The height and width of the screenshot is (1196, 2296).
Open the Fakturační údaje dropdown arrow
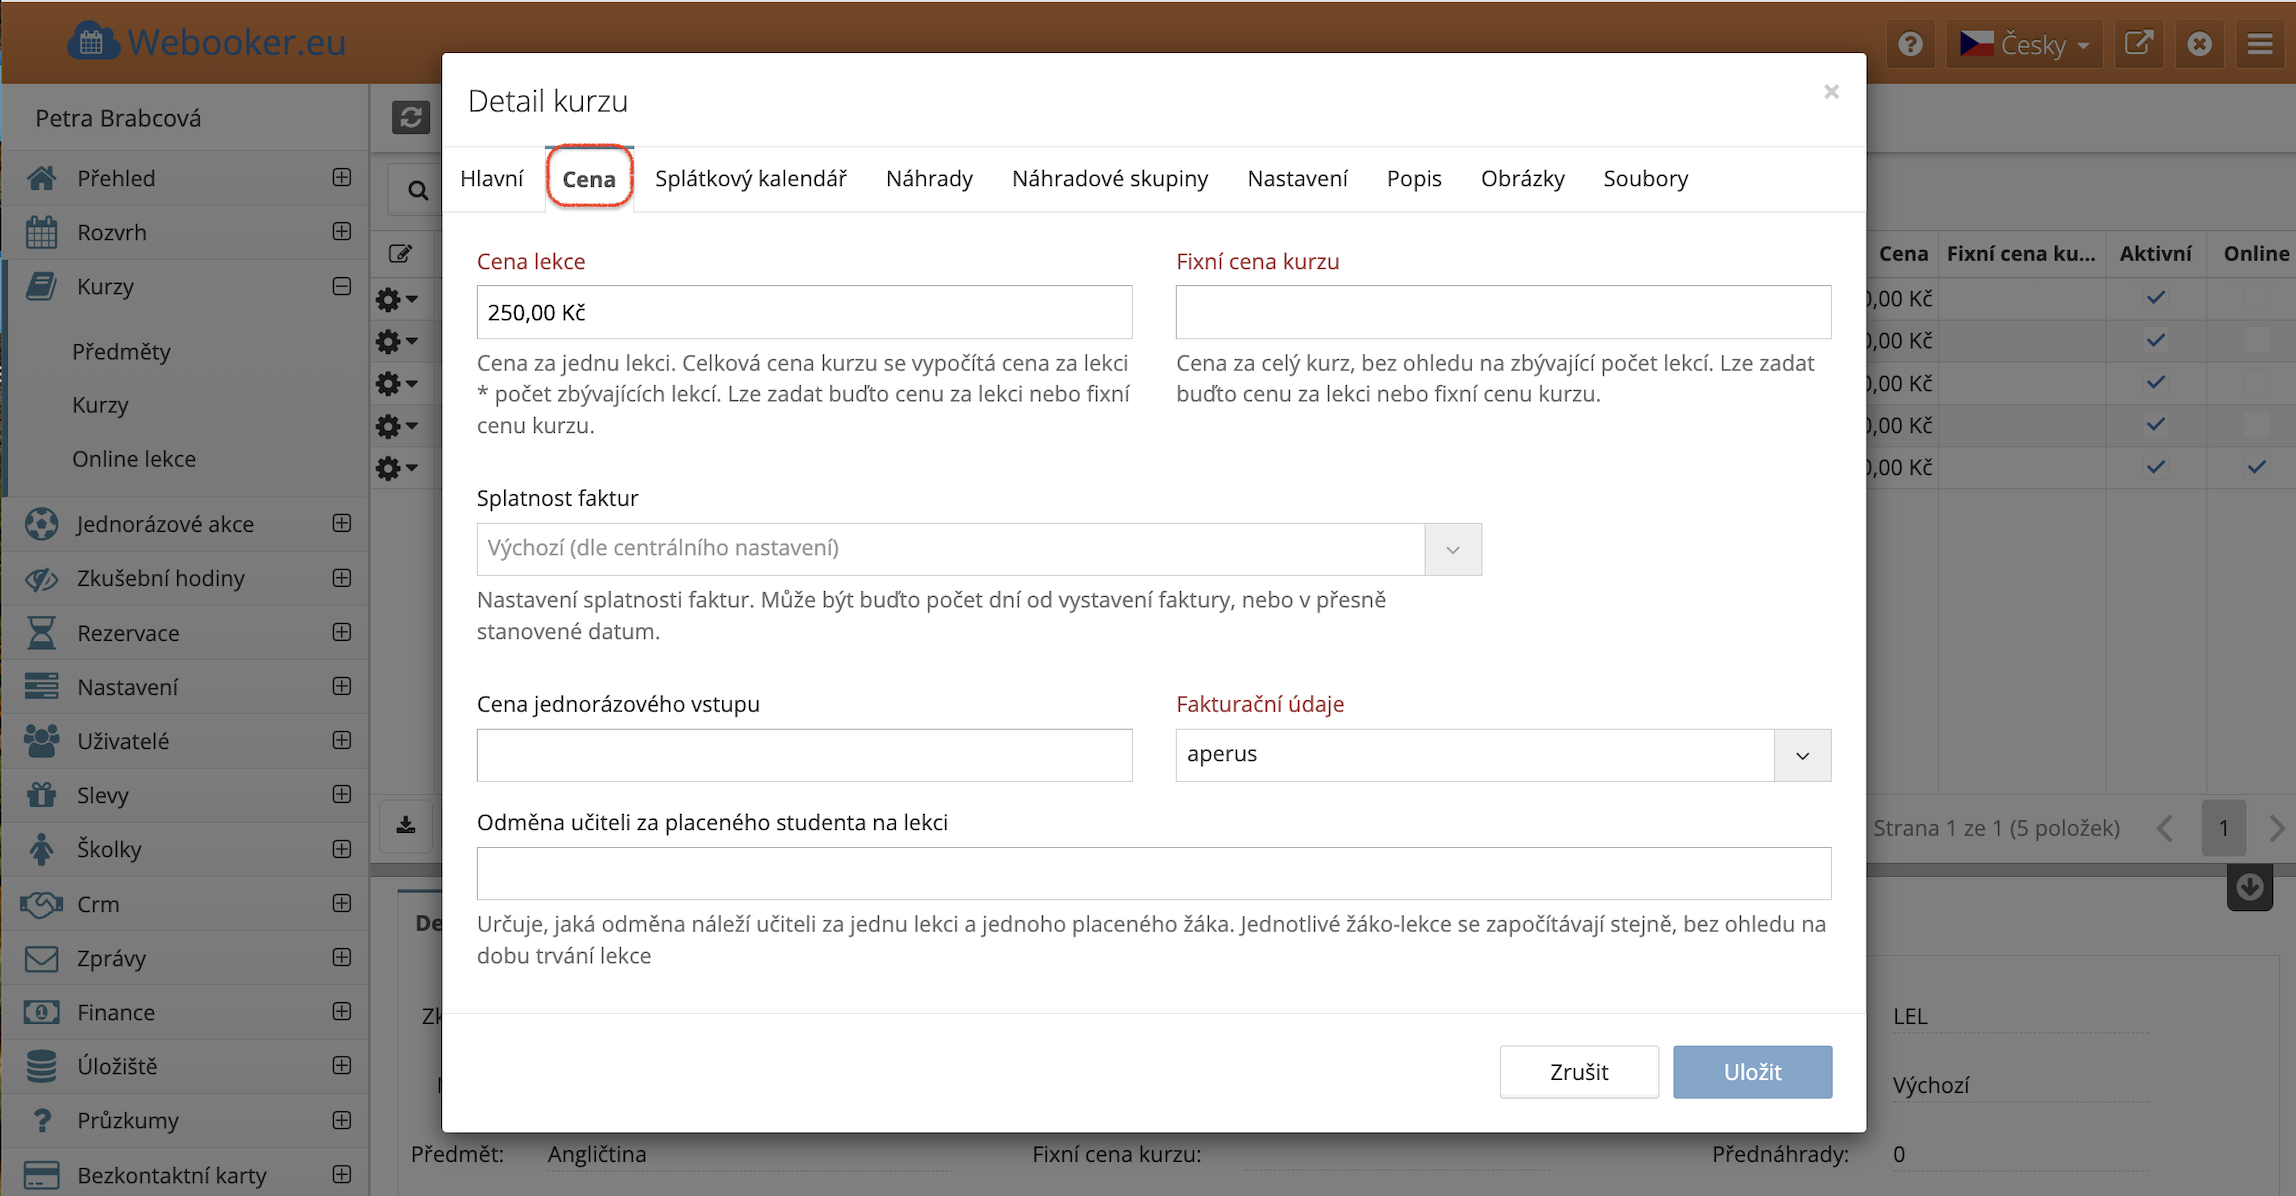pos(1802,755)
